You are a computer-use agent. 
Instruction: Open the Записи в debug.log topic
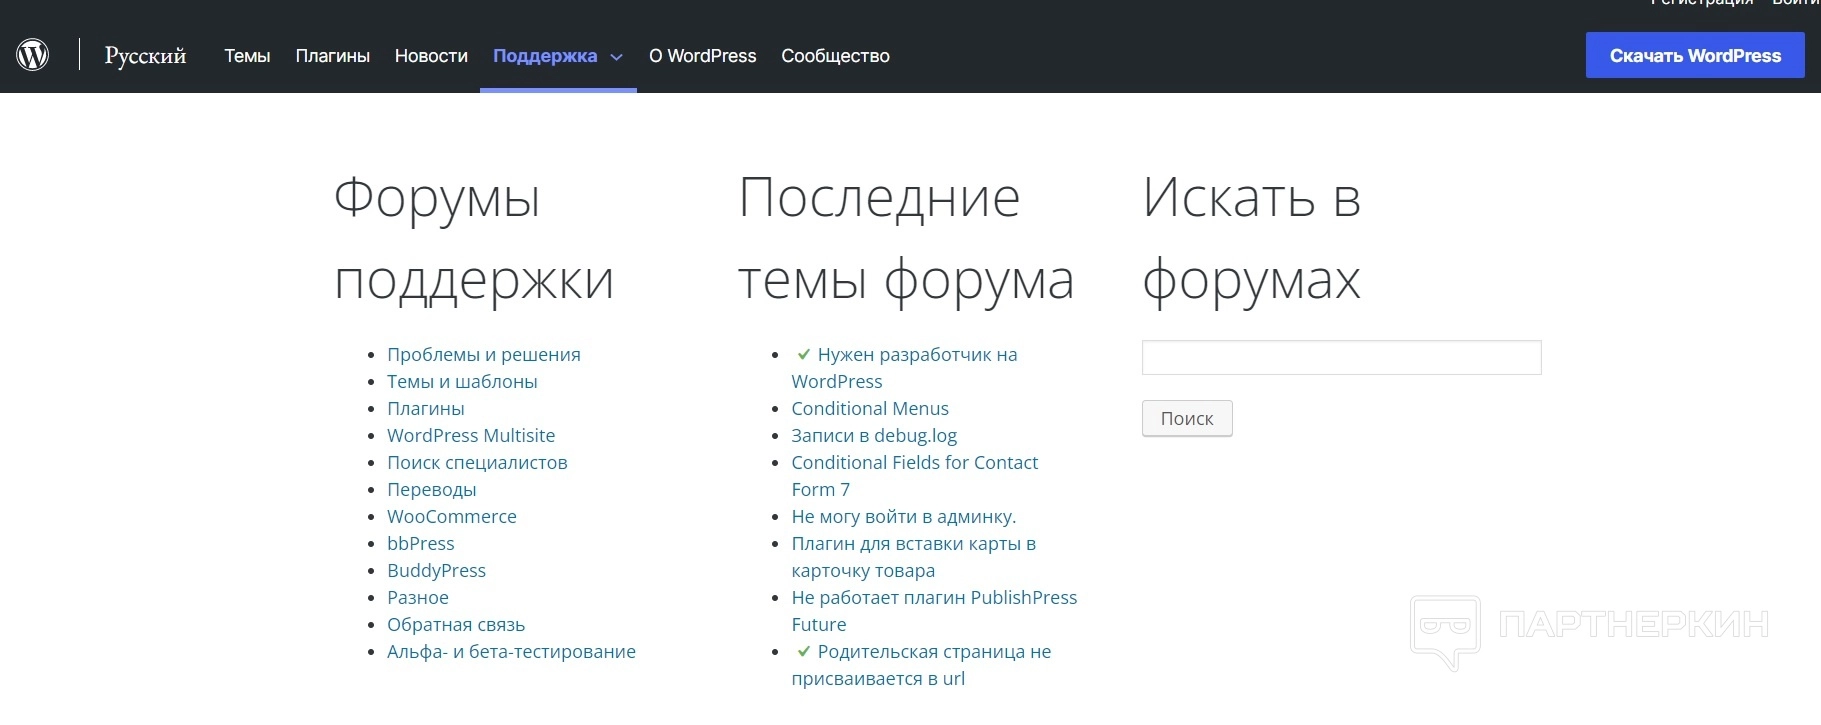tap(874, 435)
